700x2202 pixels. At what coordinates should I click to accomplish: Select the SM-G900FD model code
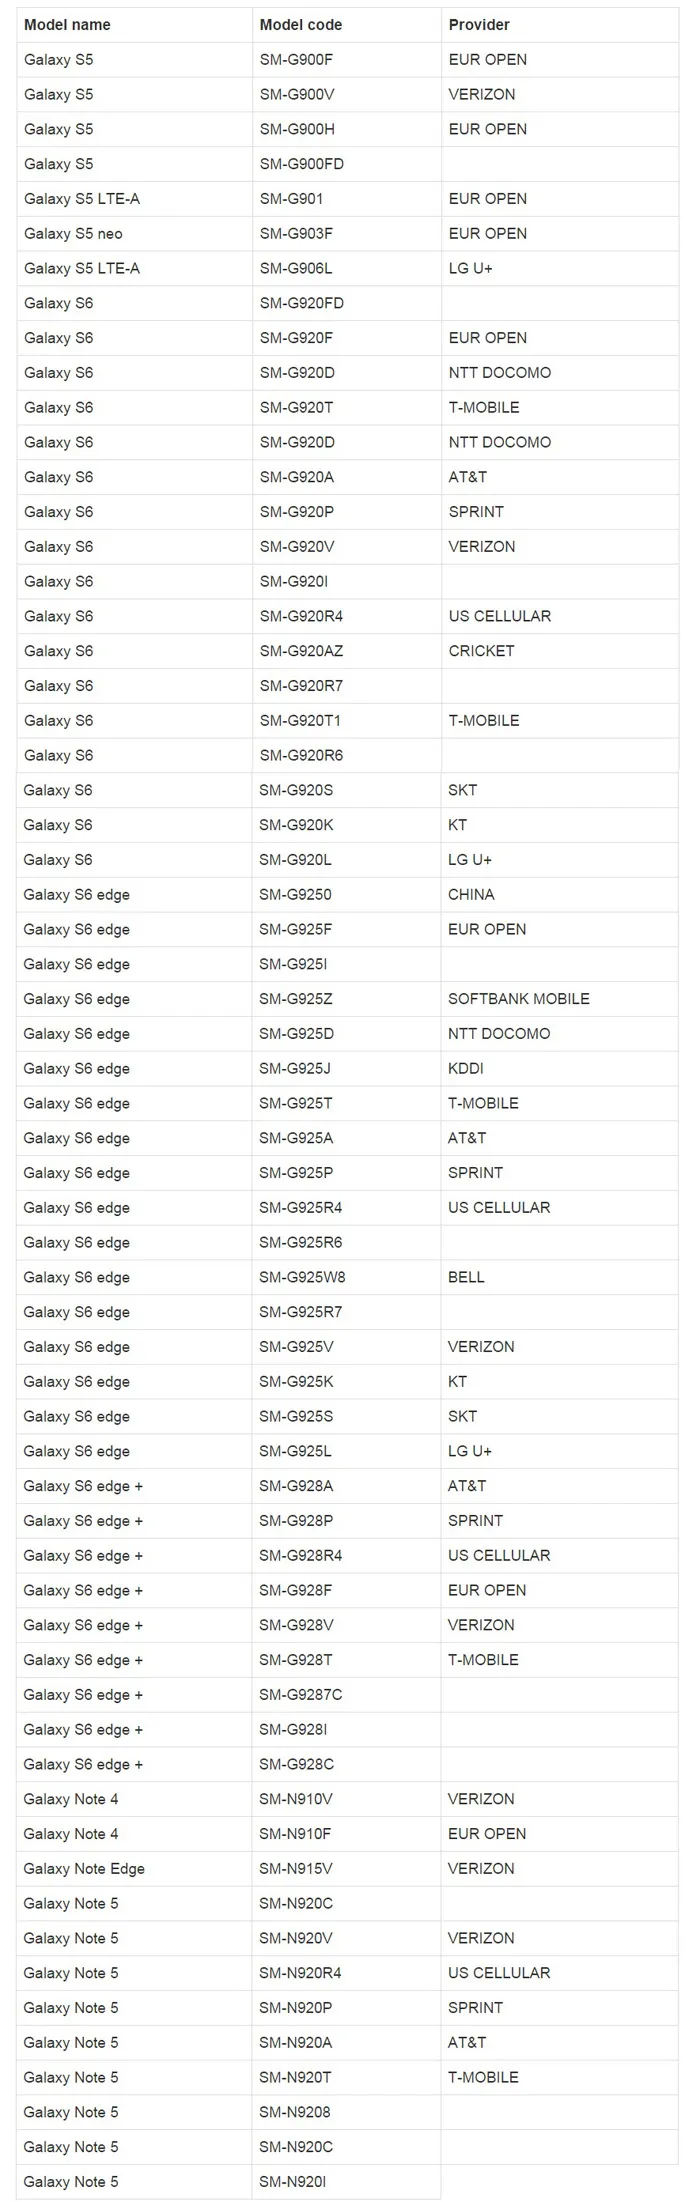click(x=301, y=164)
